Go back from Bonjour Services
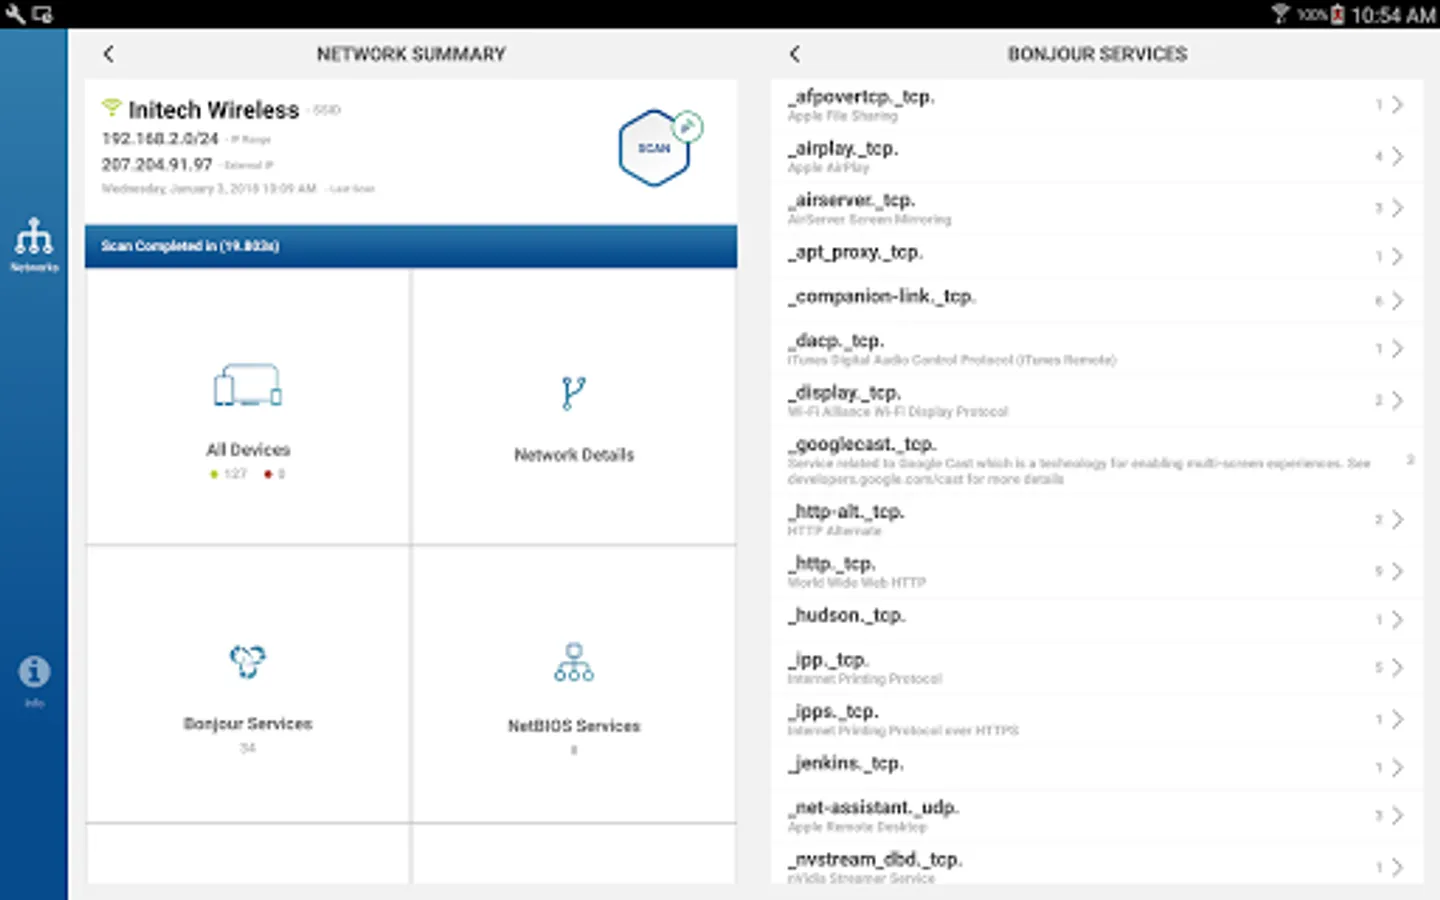 795,54
